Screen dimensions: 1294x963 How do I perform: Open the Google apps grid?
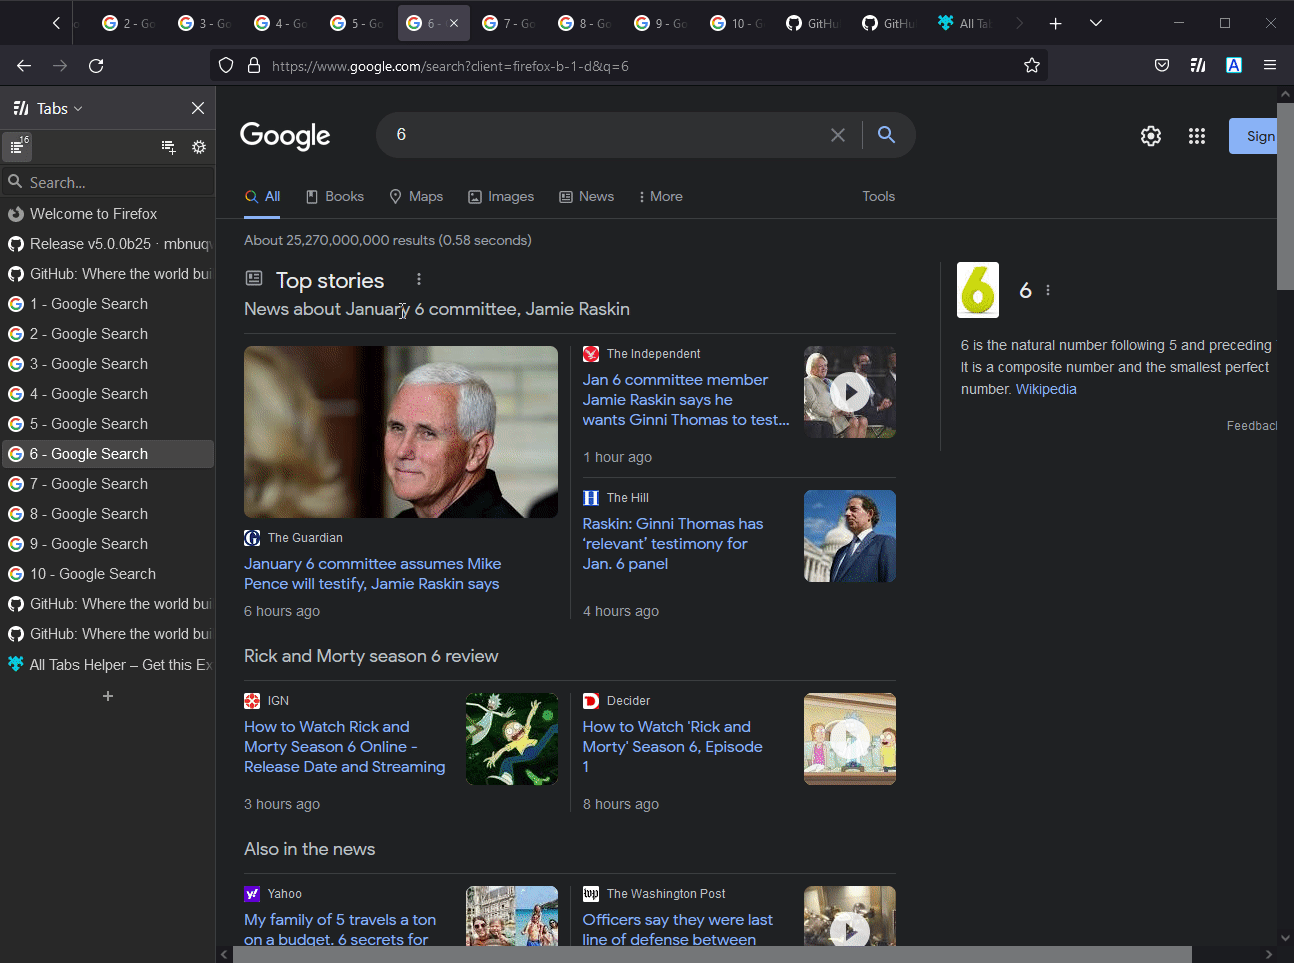(x=1196, y=136)
